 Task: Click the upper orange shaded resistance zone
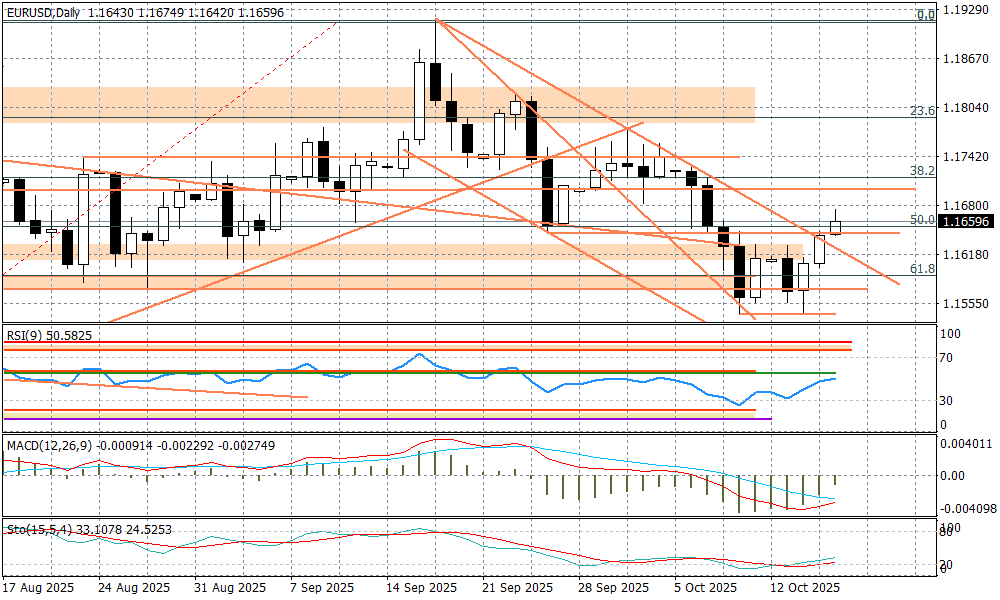[378, 104]
